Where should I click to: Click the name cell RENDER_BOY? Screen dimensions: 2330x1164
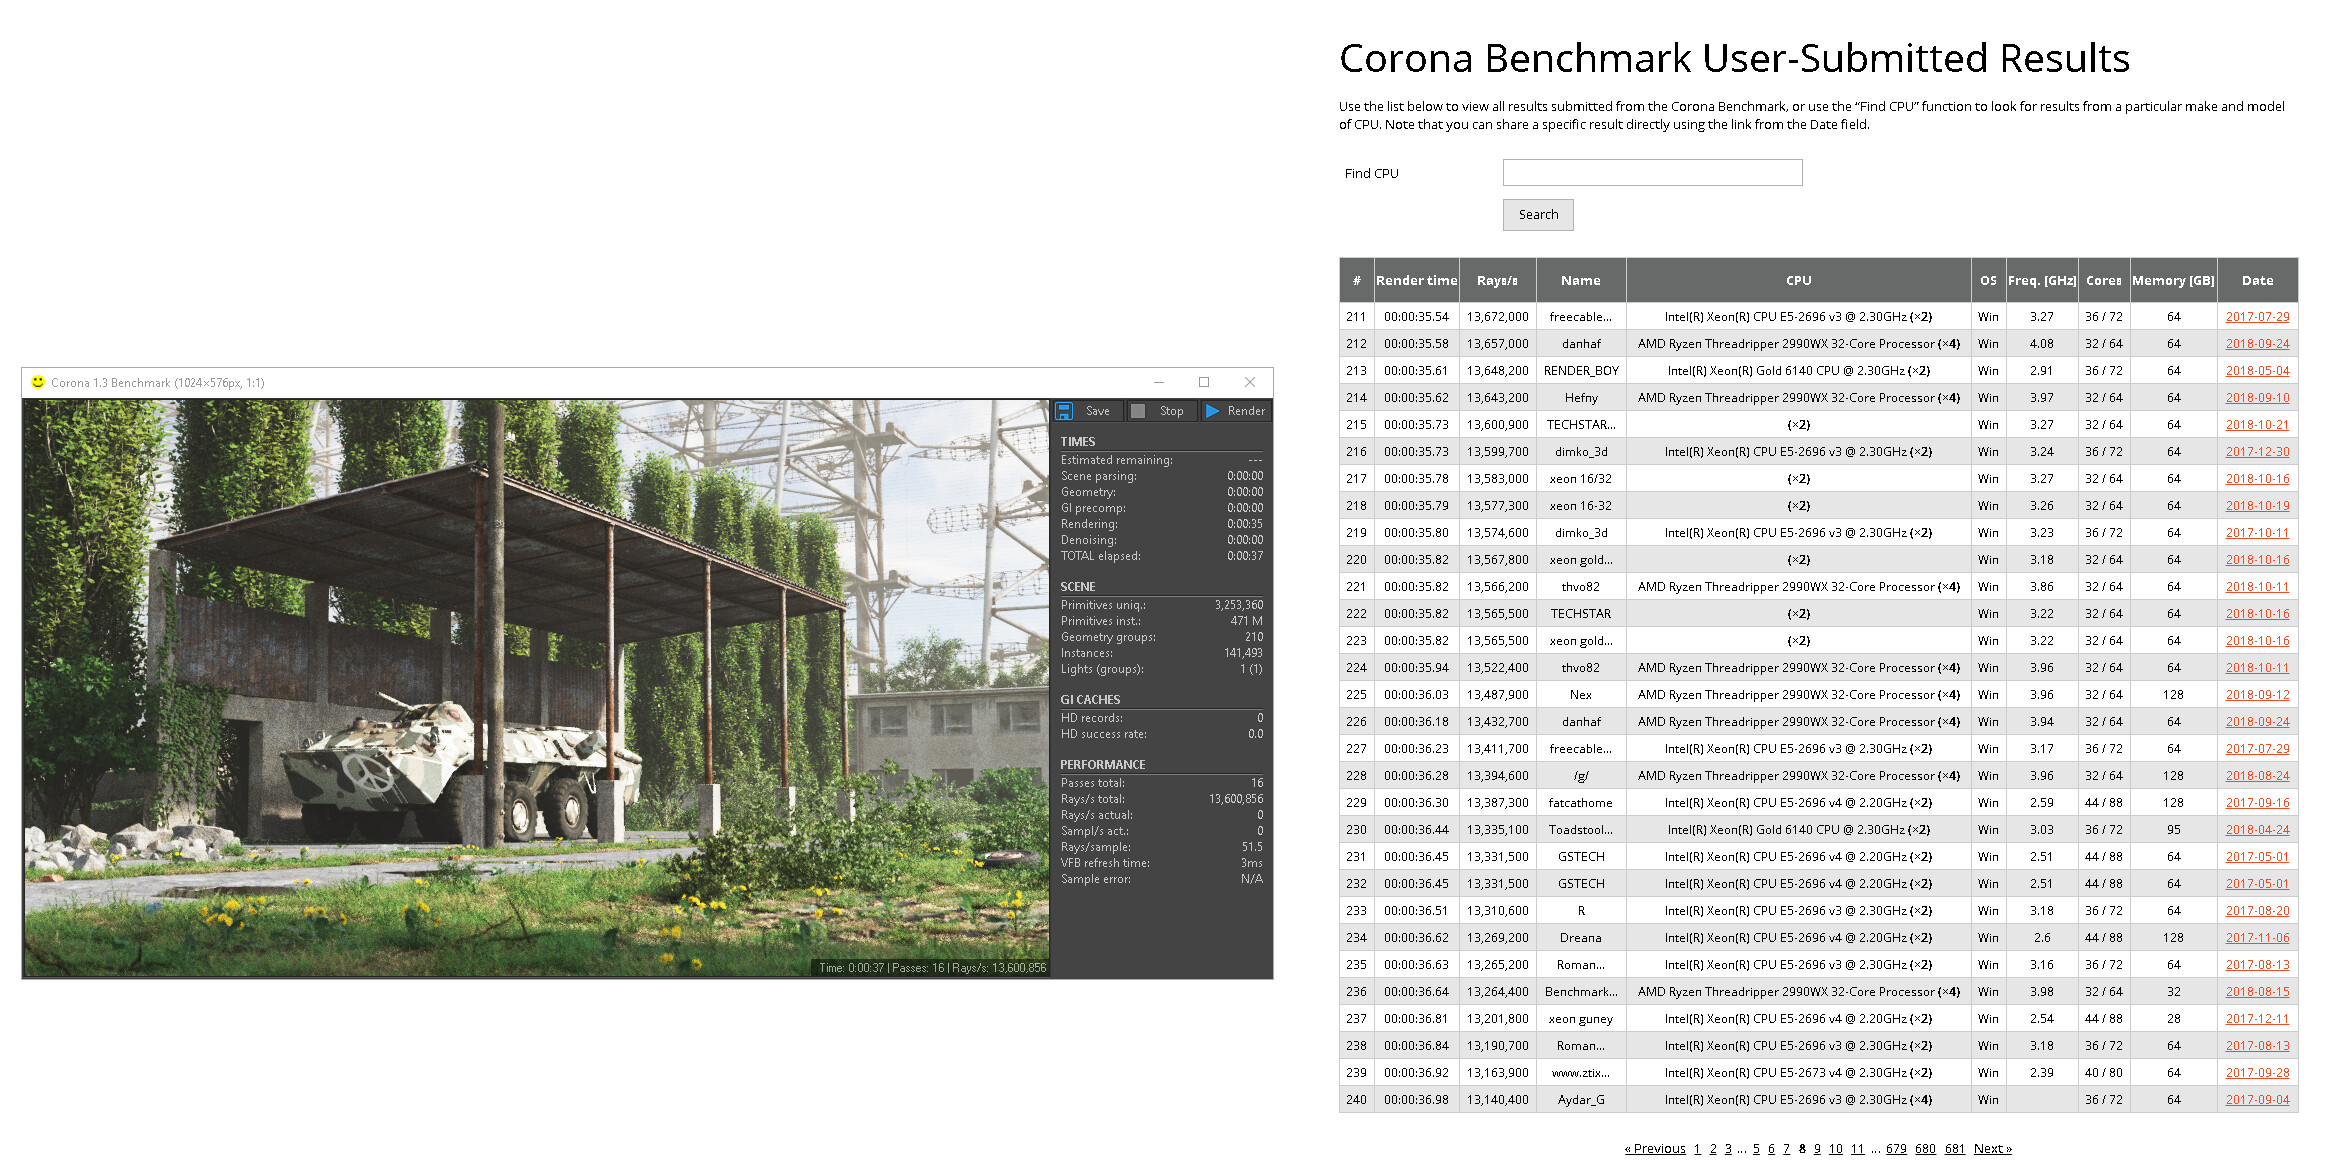pos(1581,370)
